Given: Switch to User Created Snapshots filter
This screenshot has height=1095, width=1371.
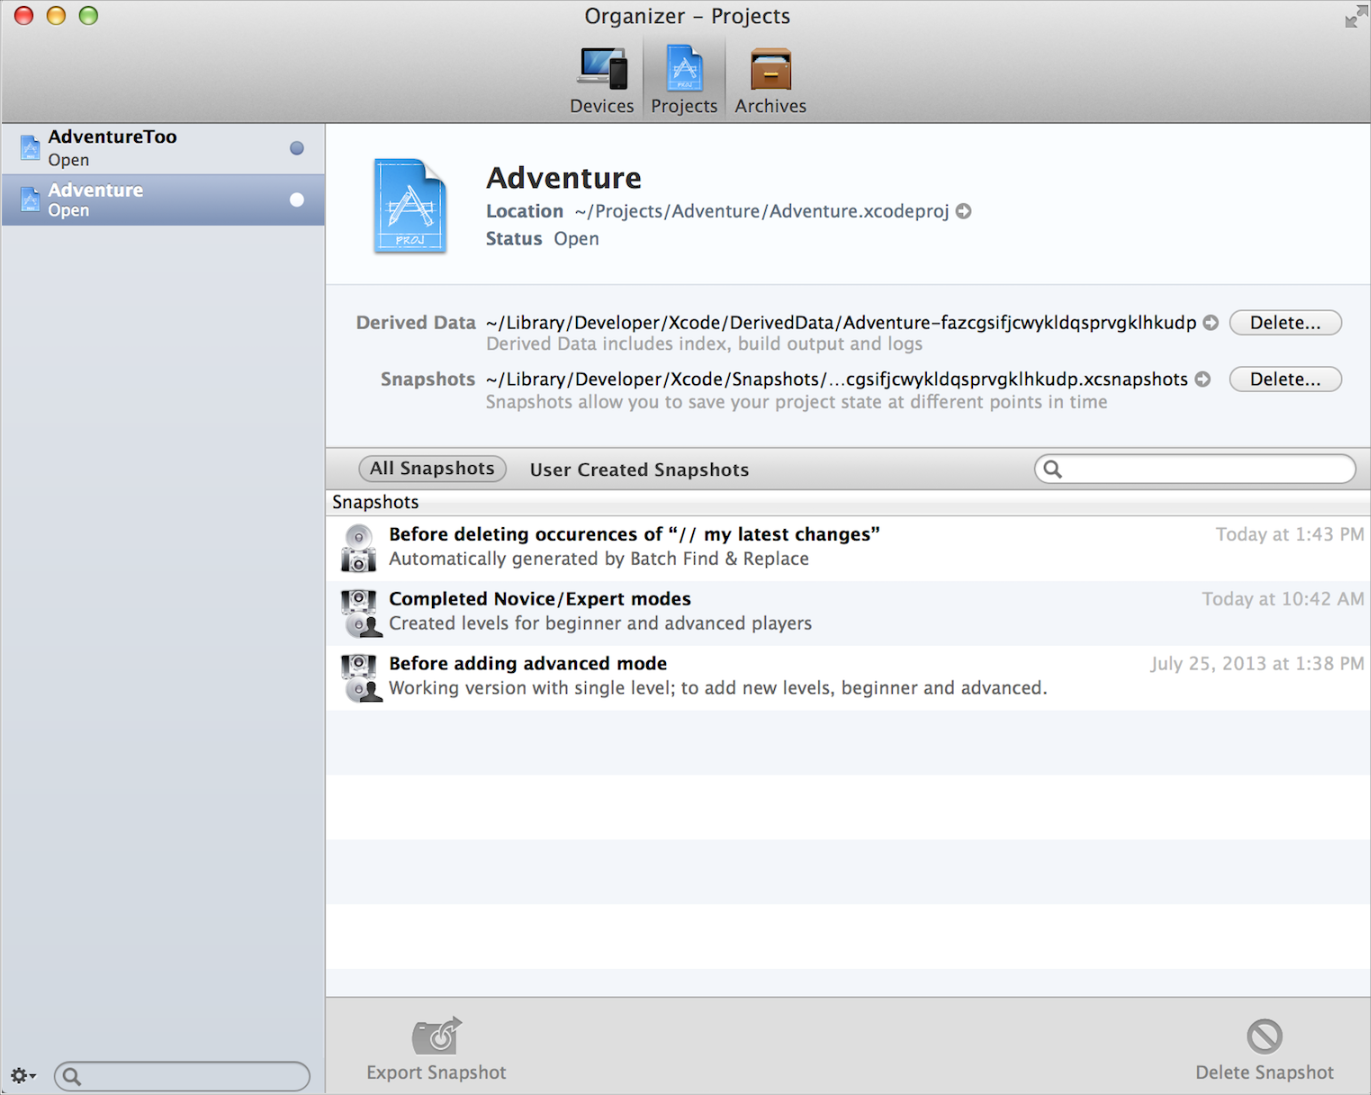Looking at the screenshot, I should (x=639, y=470).
